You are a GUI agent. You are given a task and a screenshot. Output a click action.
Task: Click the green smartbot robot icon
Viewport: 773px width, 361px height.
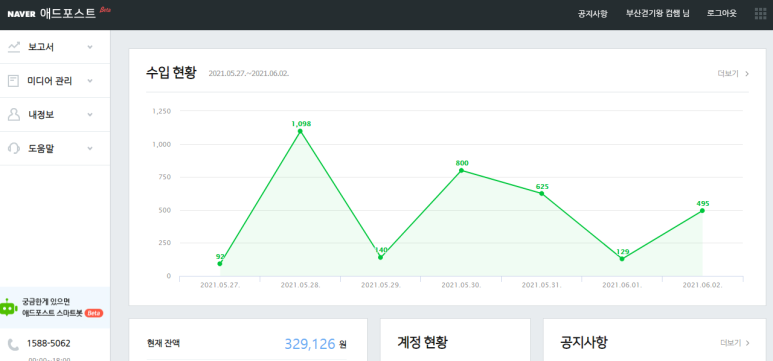pyautogui.click(x=8, y=307)
